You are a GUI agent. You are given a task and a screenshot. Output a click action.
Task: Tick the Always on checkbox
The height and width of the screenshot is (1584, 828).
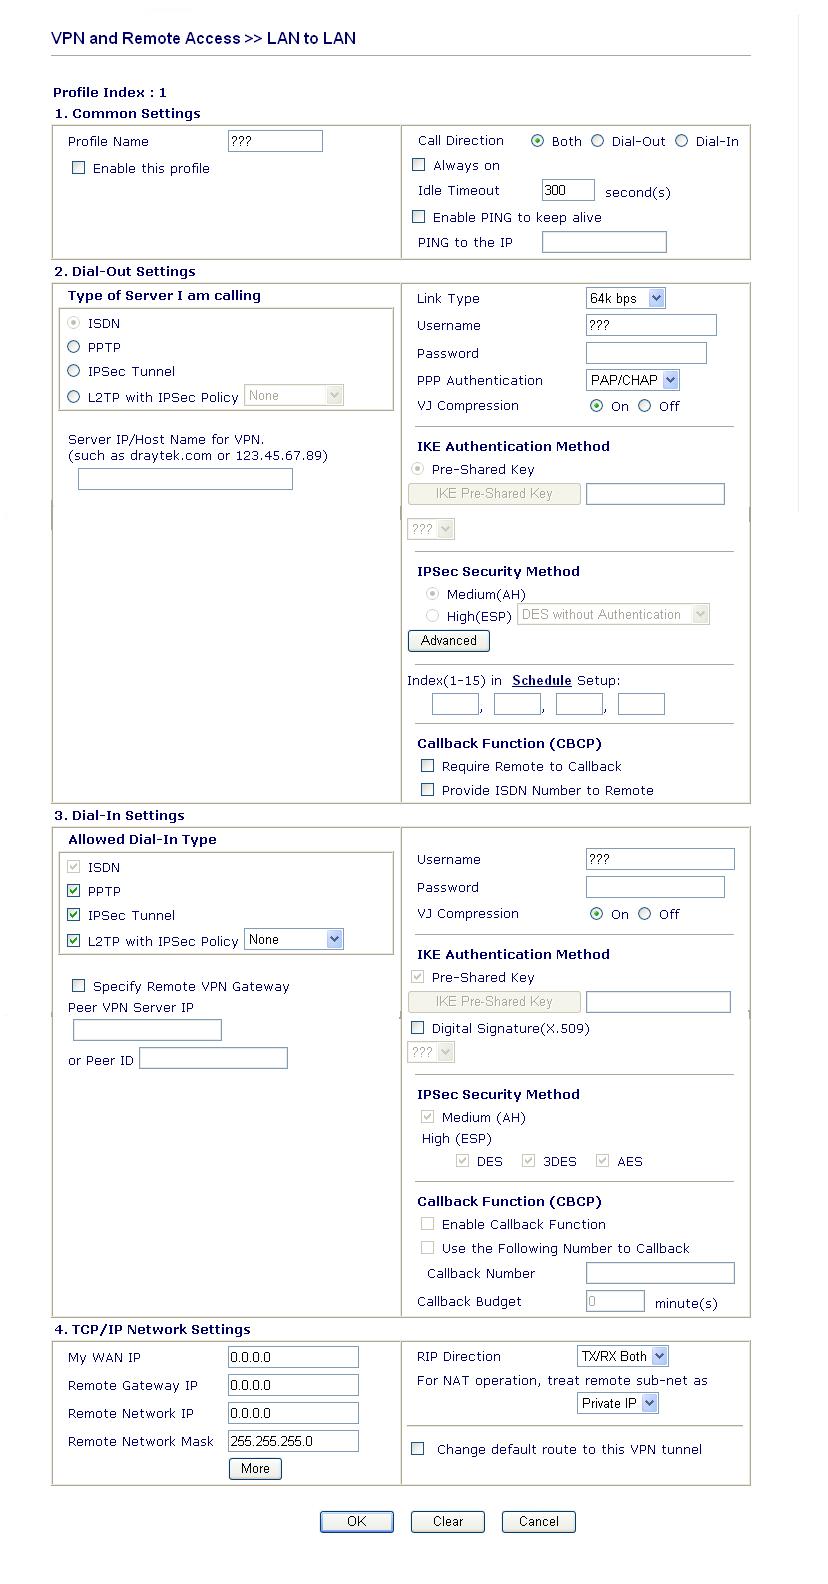pos(419,165)
